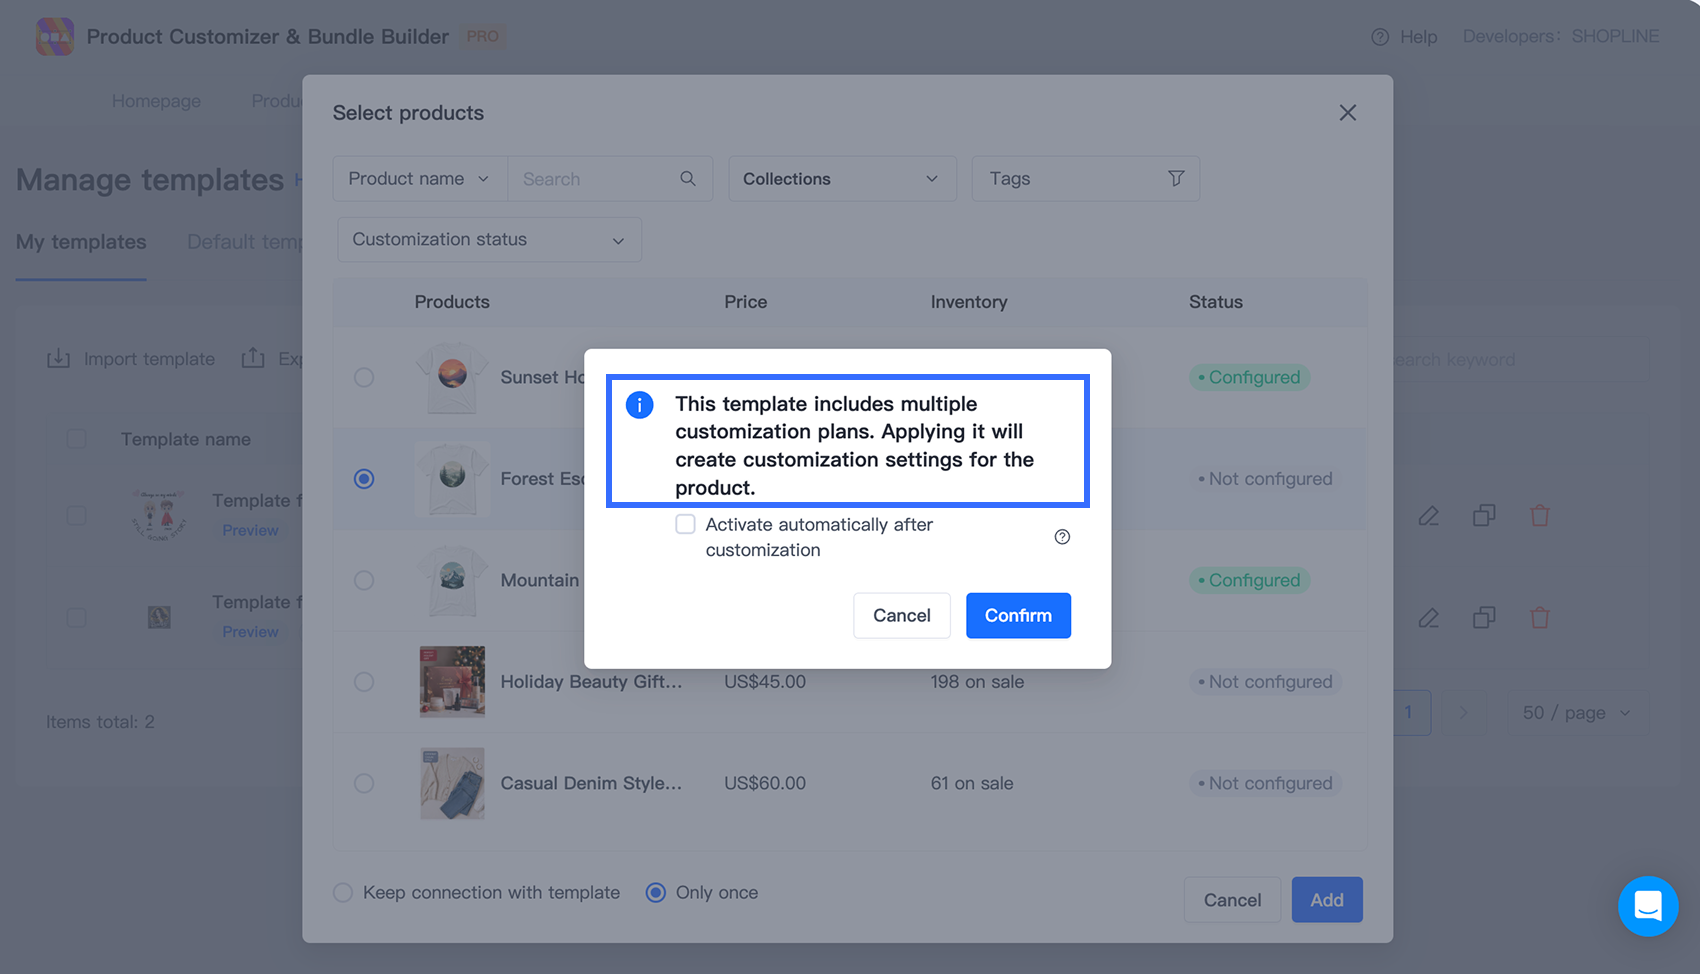Image resolution: width=1700 pixels, height=974 pixels.
Task: Click the help question icon beside auto-activate option
Action: pyautogui.click(x=1062, y=537)
